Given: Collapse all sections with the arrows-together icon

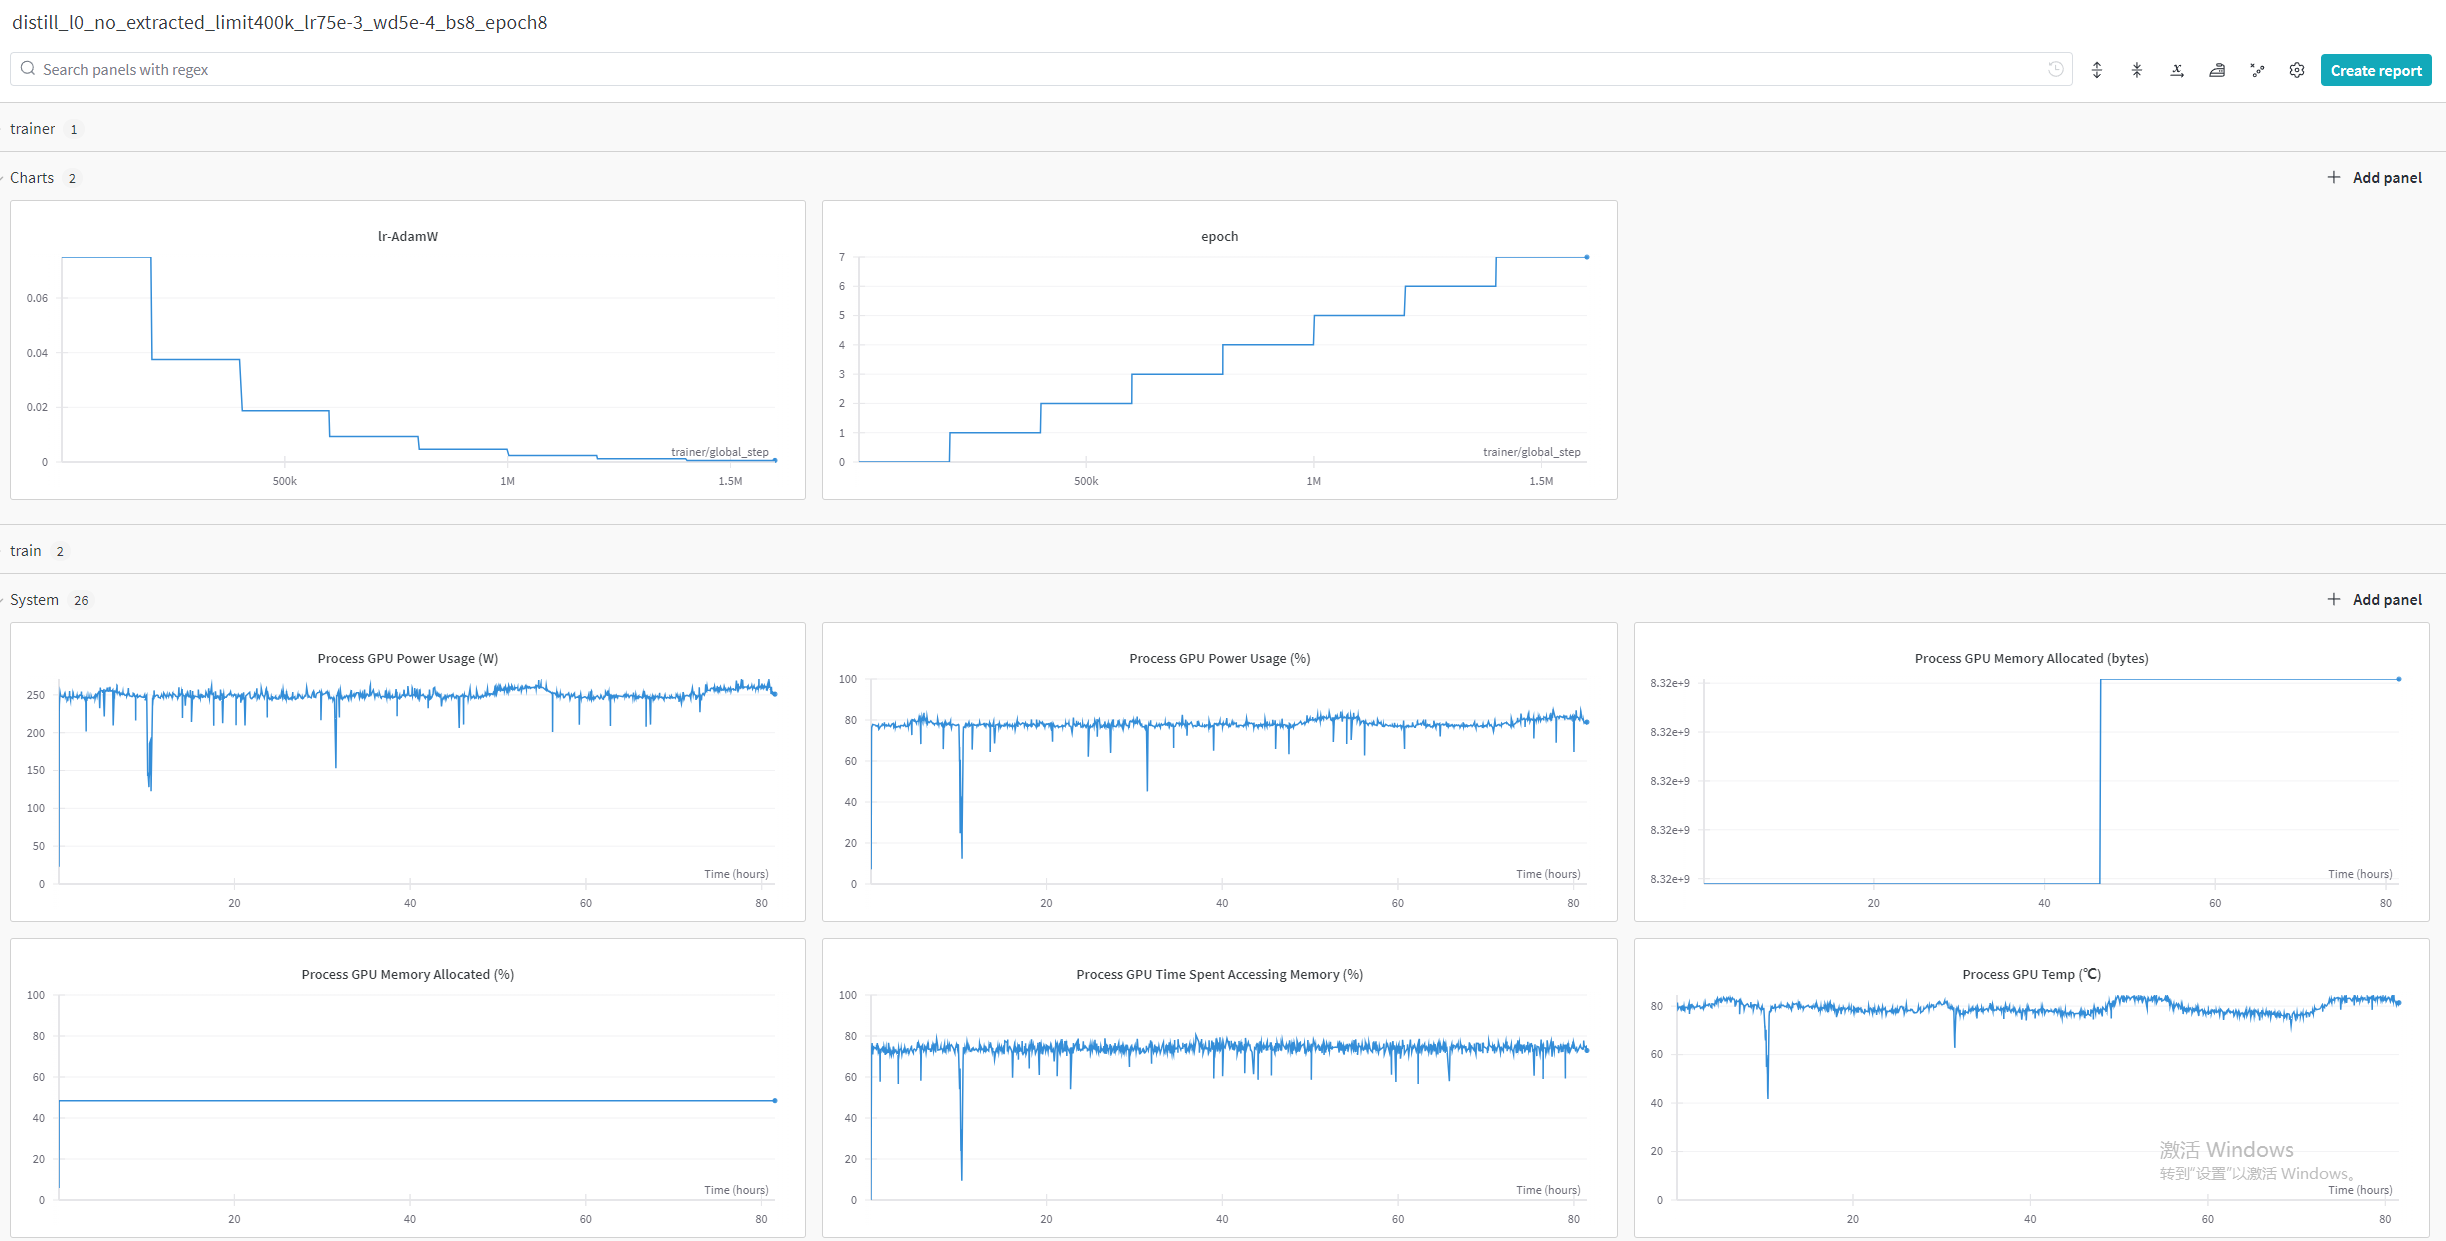Looking at the screenshot, I should [2137, 70].
